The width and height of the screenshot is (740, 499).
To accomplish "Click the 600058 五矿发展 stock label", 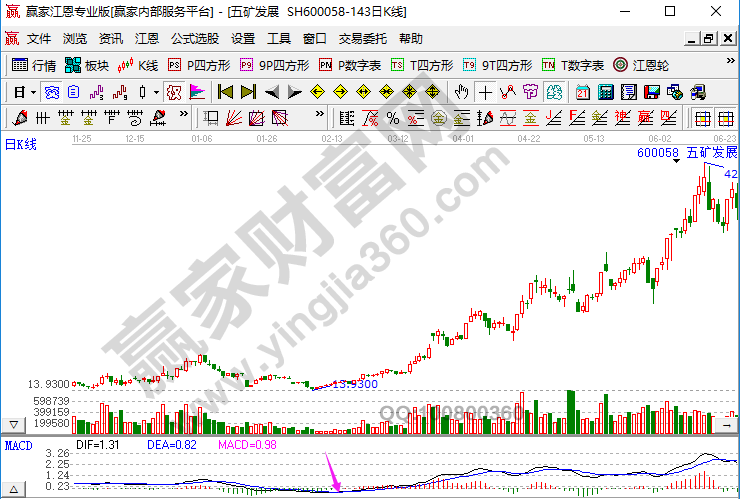I will 687,152.
